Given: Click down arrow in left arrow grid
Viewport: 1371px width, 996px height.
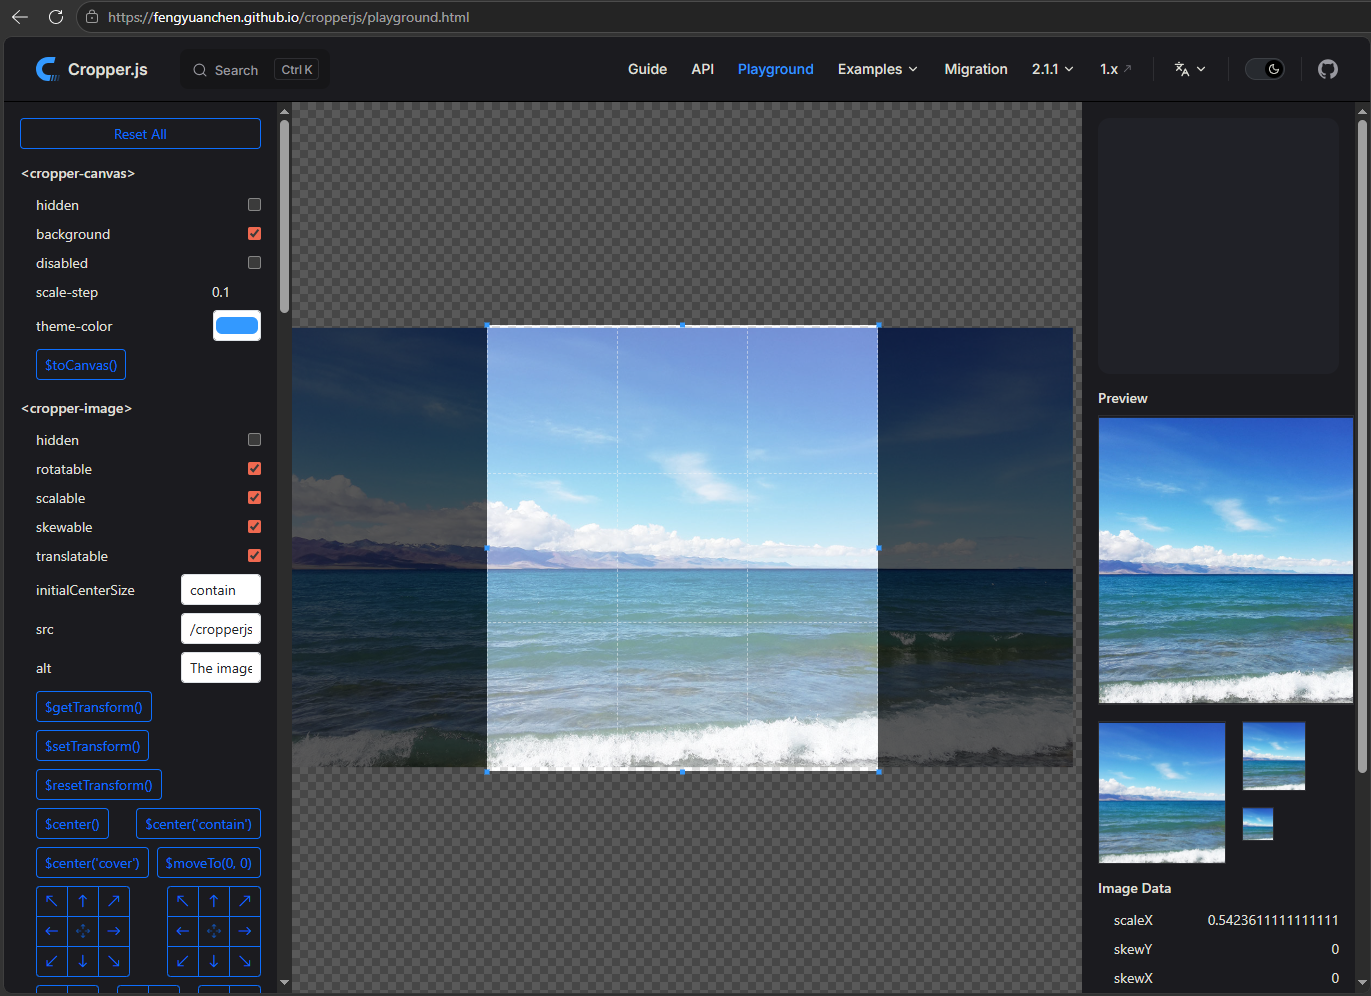Looking at the screenshot, I should [x=83, y=961].
